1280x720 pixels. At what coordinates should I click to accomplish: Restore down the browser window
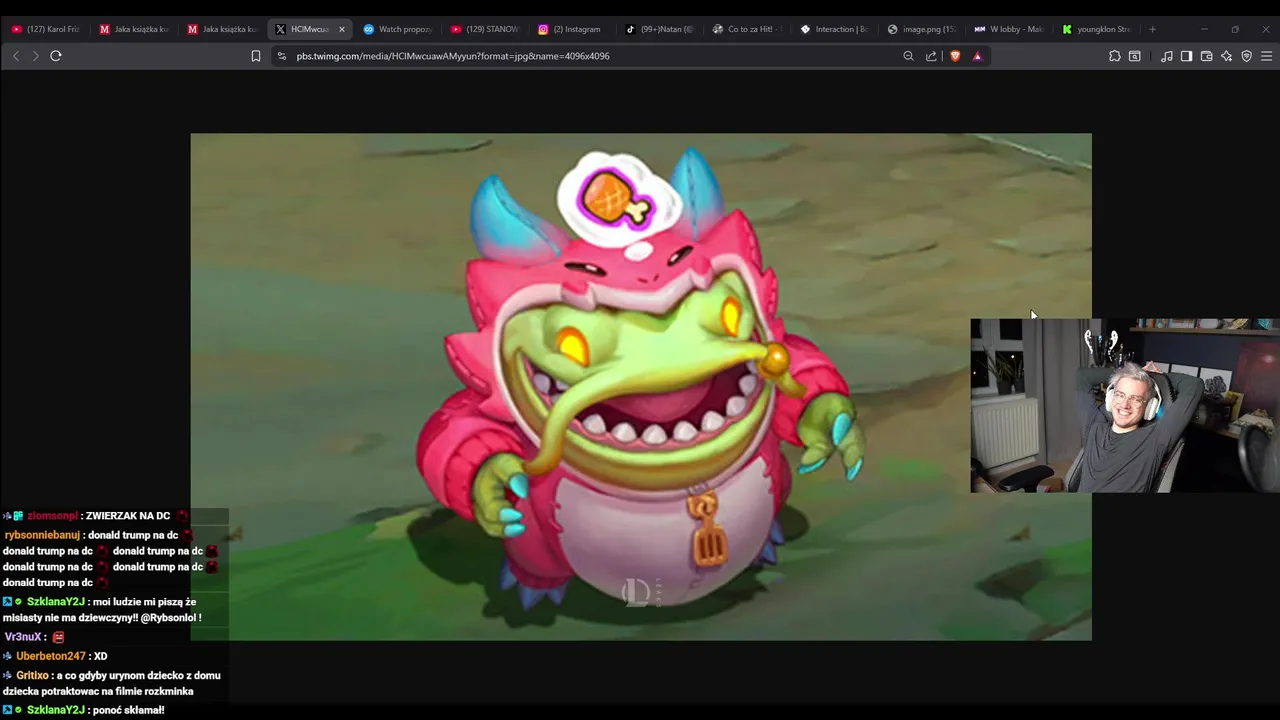click(1235, 29)
